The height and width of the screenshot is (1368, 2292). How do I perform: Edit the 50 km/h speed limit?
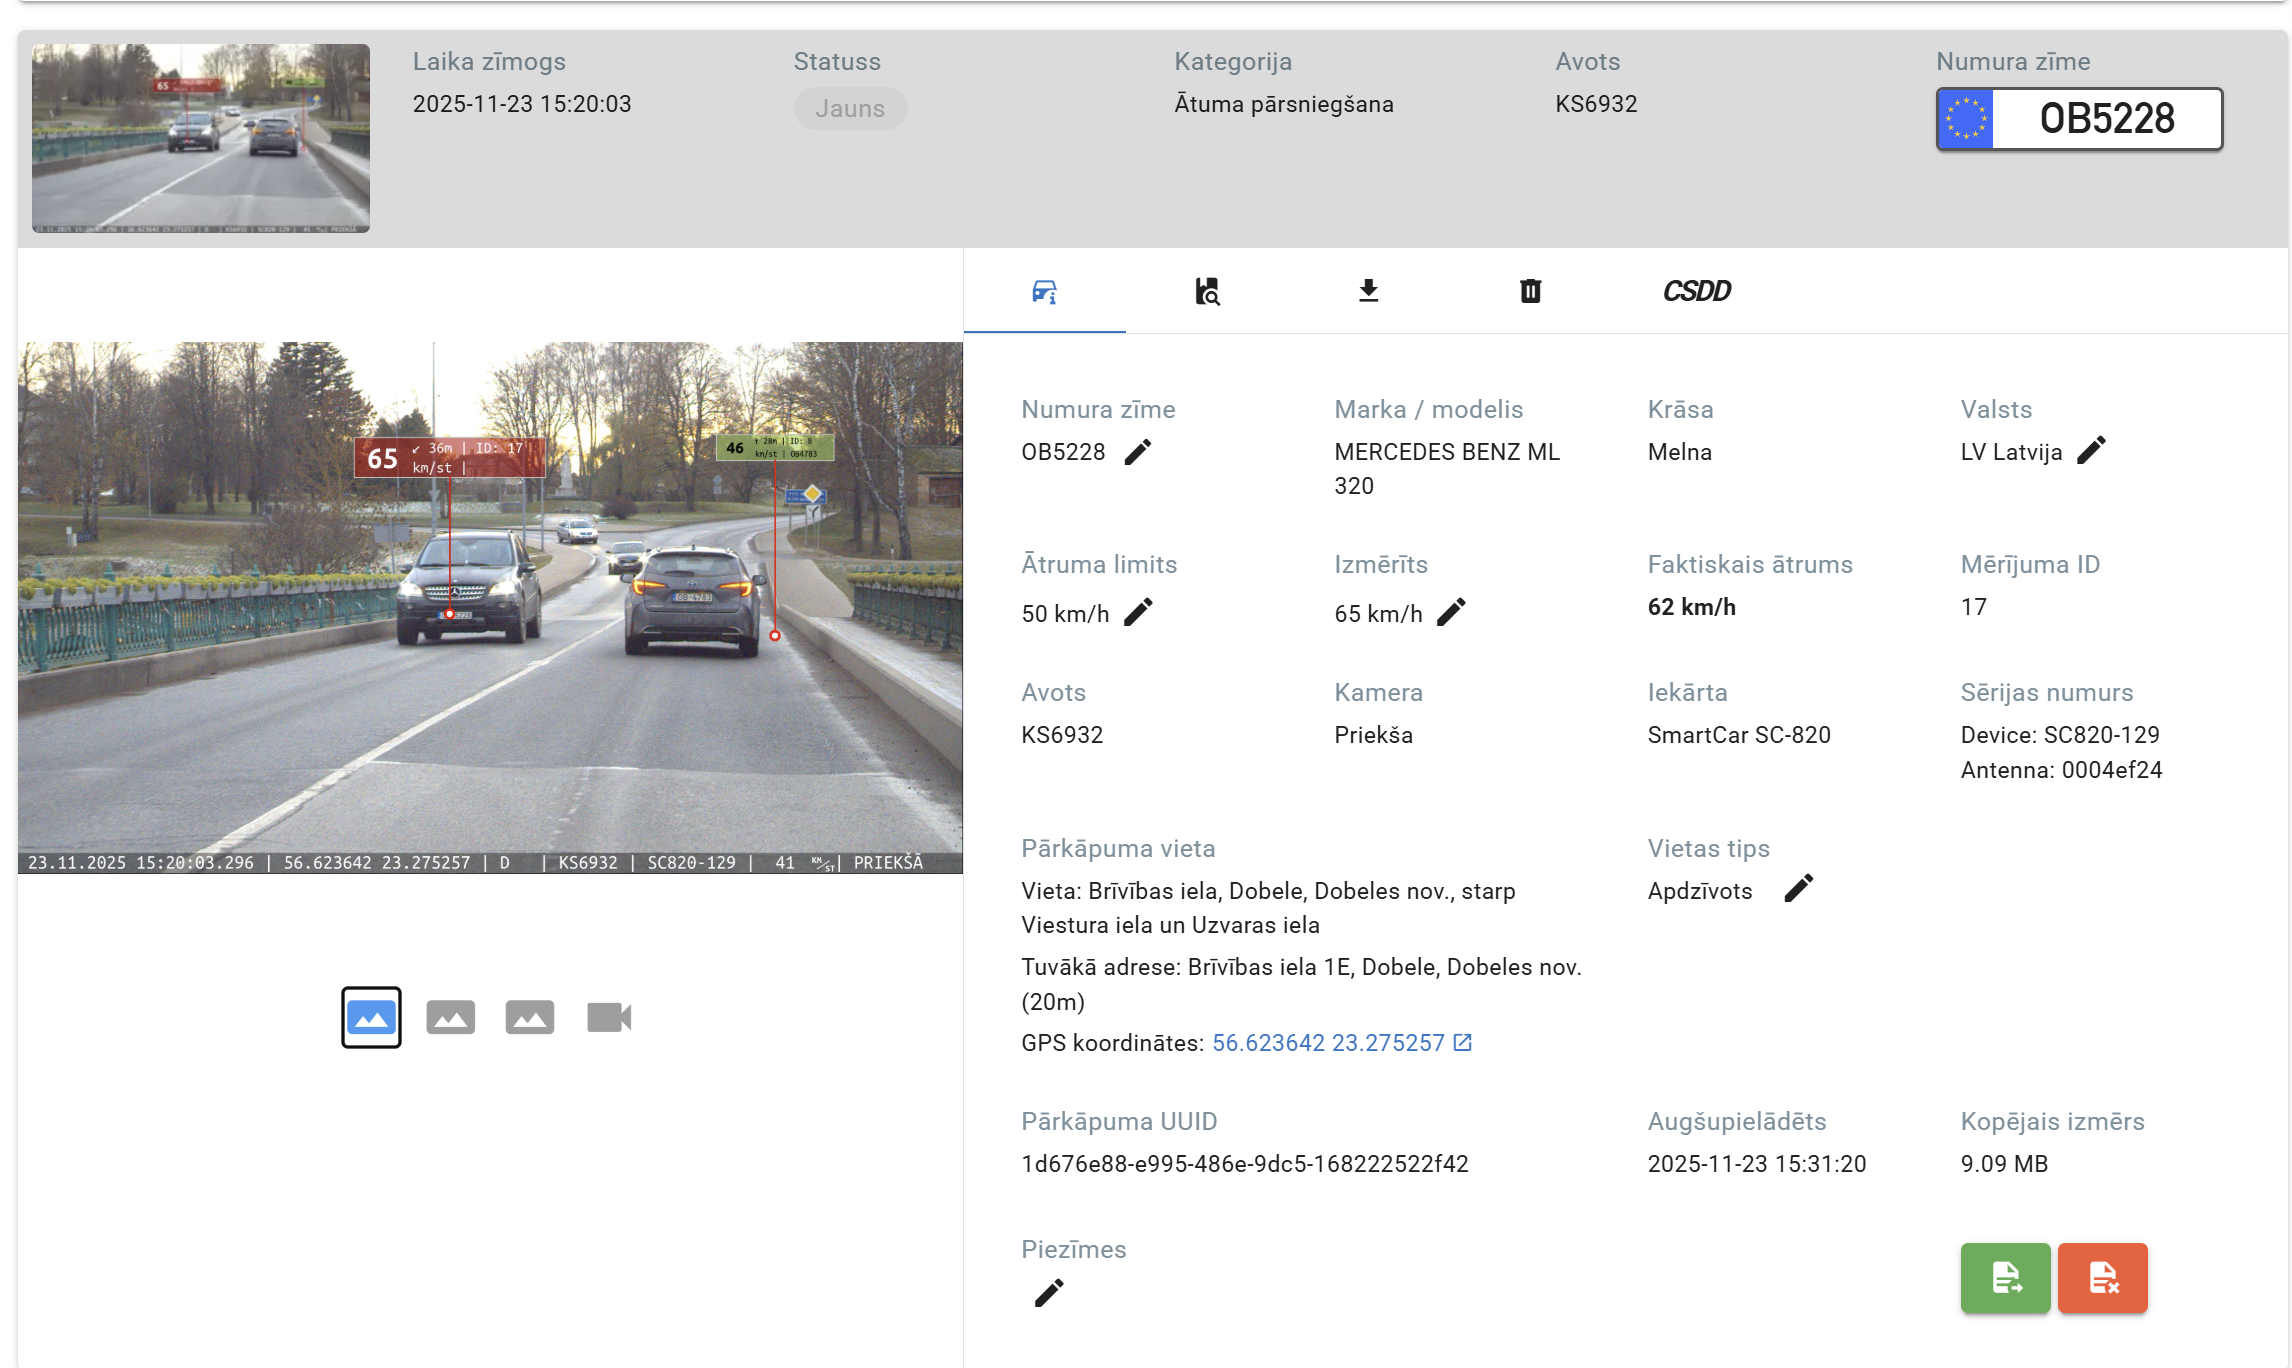(1138, 612)
